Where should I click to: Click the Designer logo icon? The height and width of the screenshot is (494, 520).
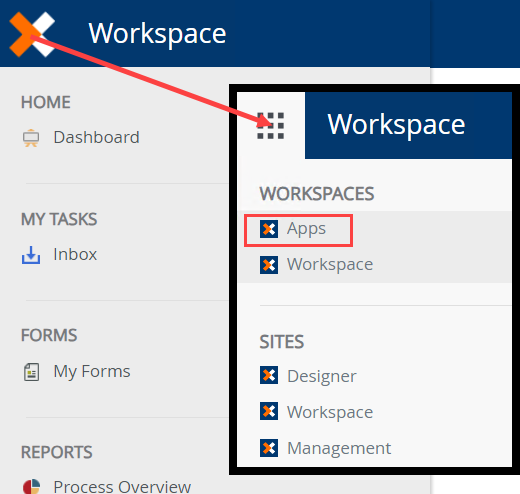[269, 375]
